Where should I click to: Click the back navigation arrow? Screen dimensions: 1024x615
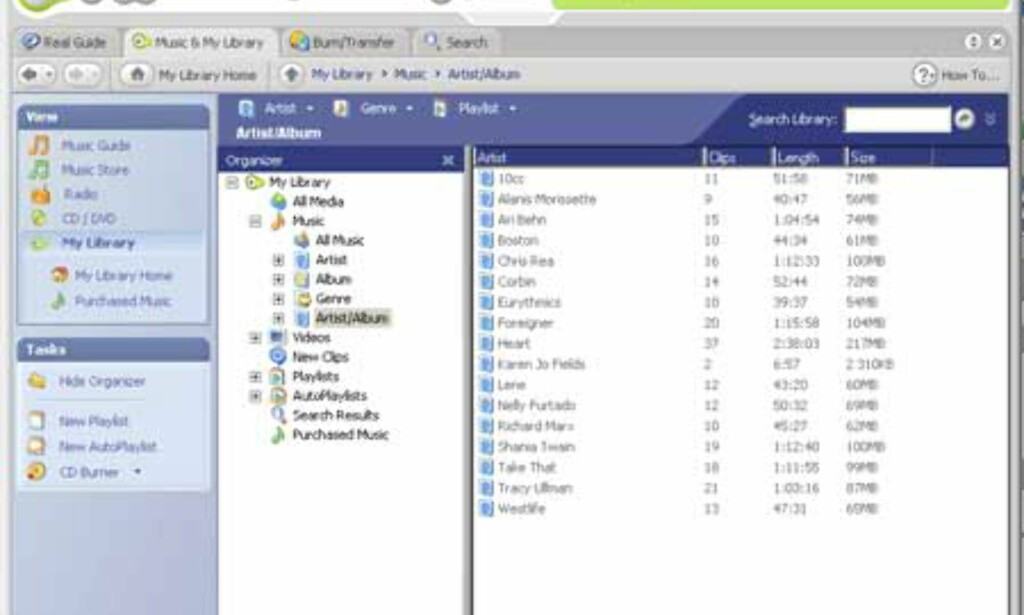click(29, 74)
